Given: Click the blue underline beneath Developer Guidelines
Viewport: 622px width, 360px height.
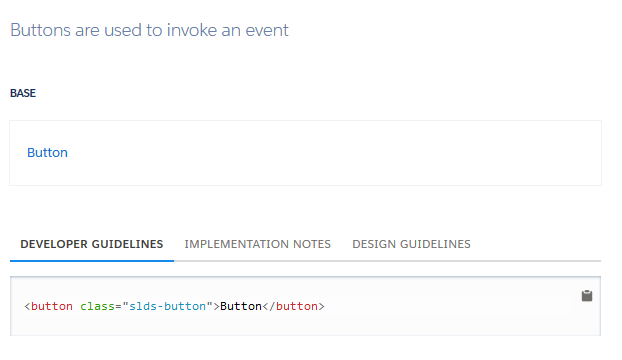Looking at the screenshot, I should click(92, 260).
